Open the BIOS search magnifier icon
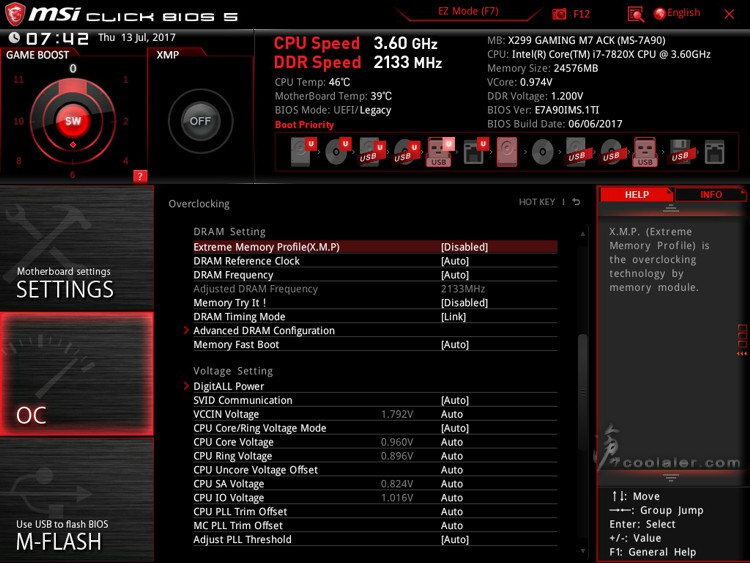750x563 pixels. [x=635, y=14]
